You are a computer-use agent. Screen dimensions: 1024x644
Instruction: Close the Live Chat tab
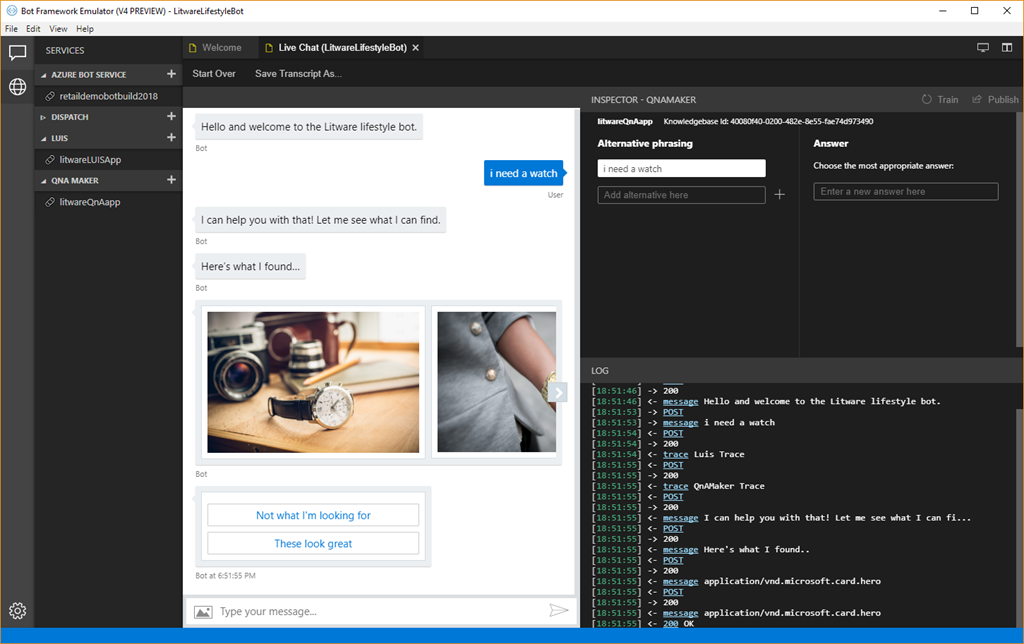415,48
